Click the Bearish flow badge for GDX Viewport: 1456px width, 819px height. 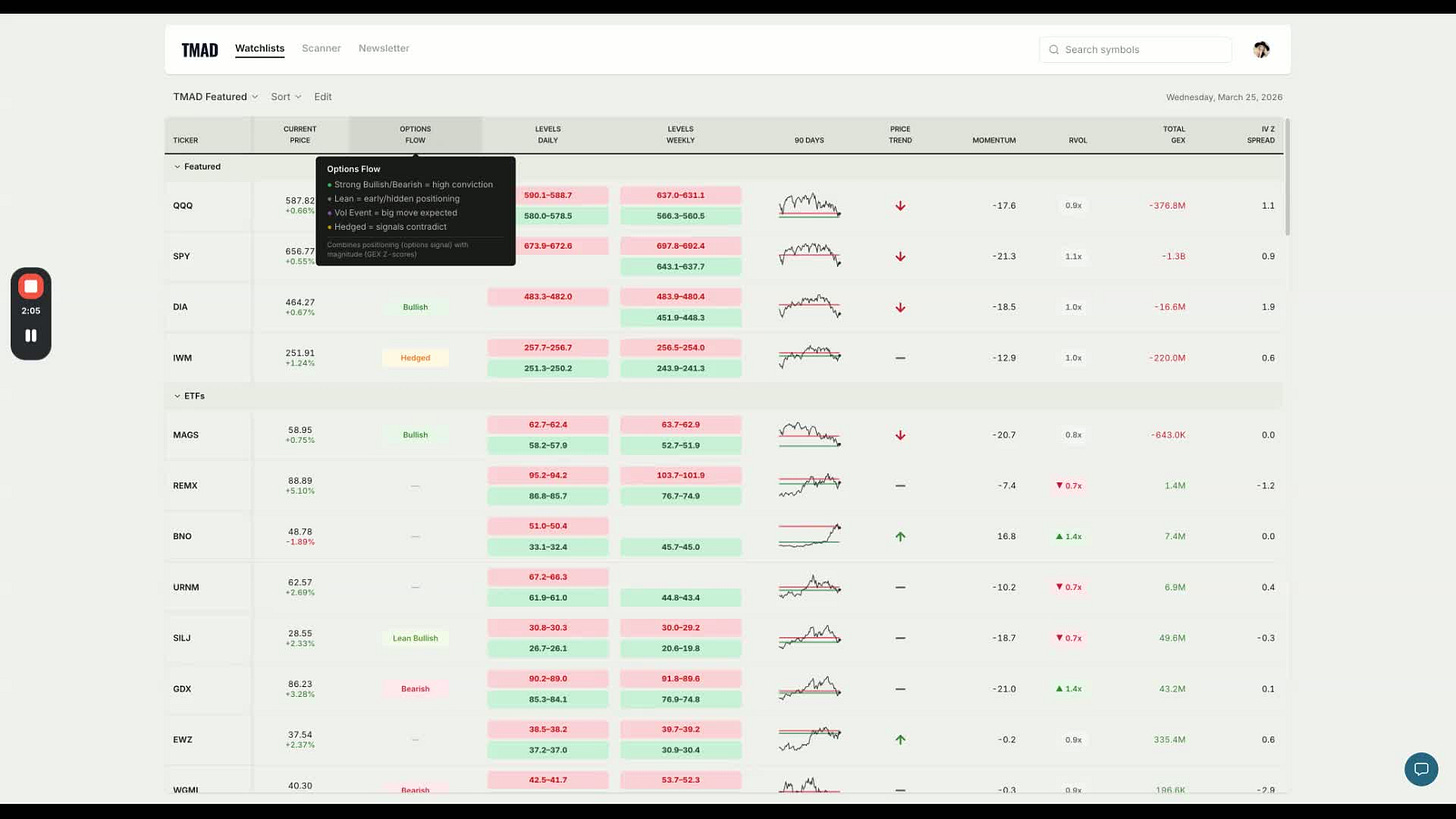tap(415, 689)
